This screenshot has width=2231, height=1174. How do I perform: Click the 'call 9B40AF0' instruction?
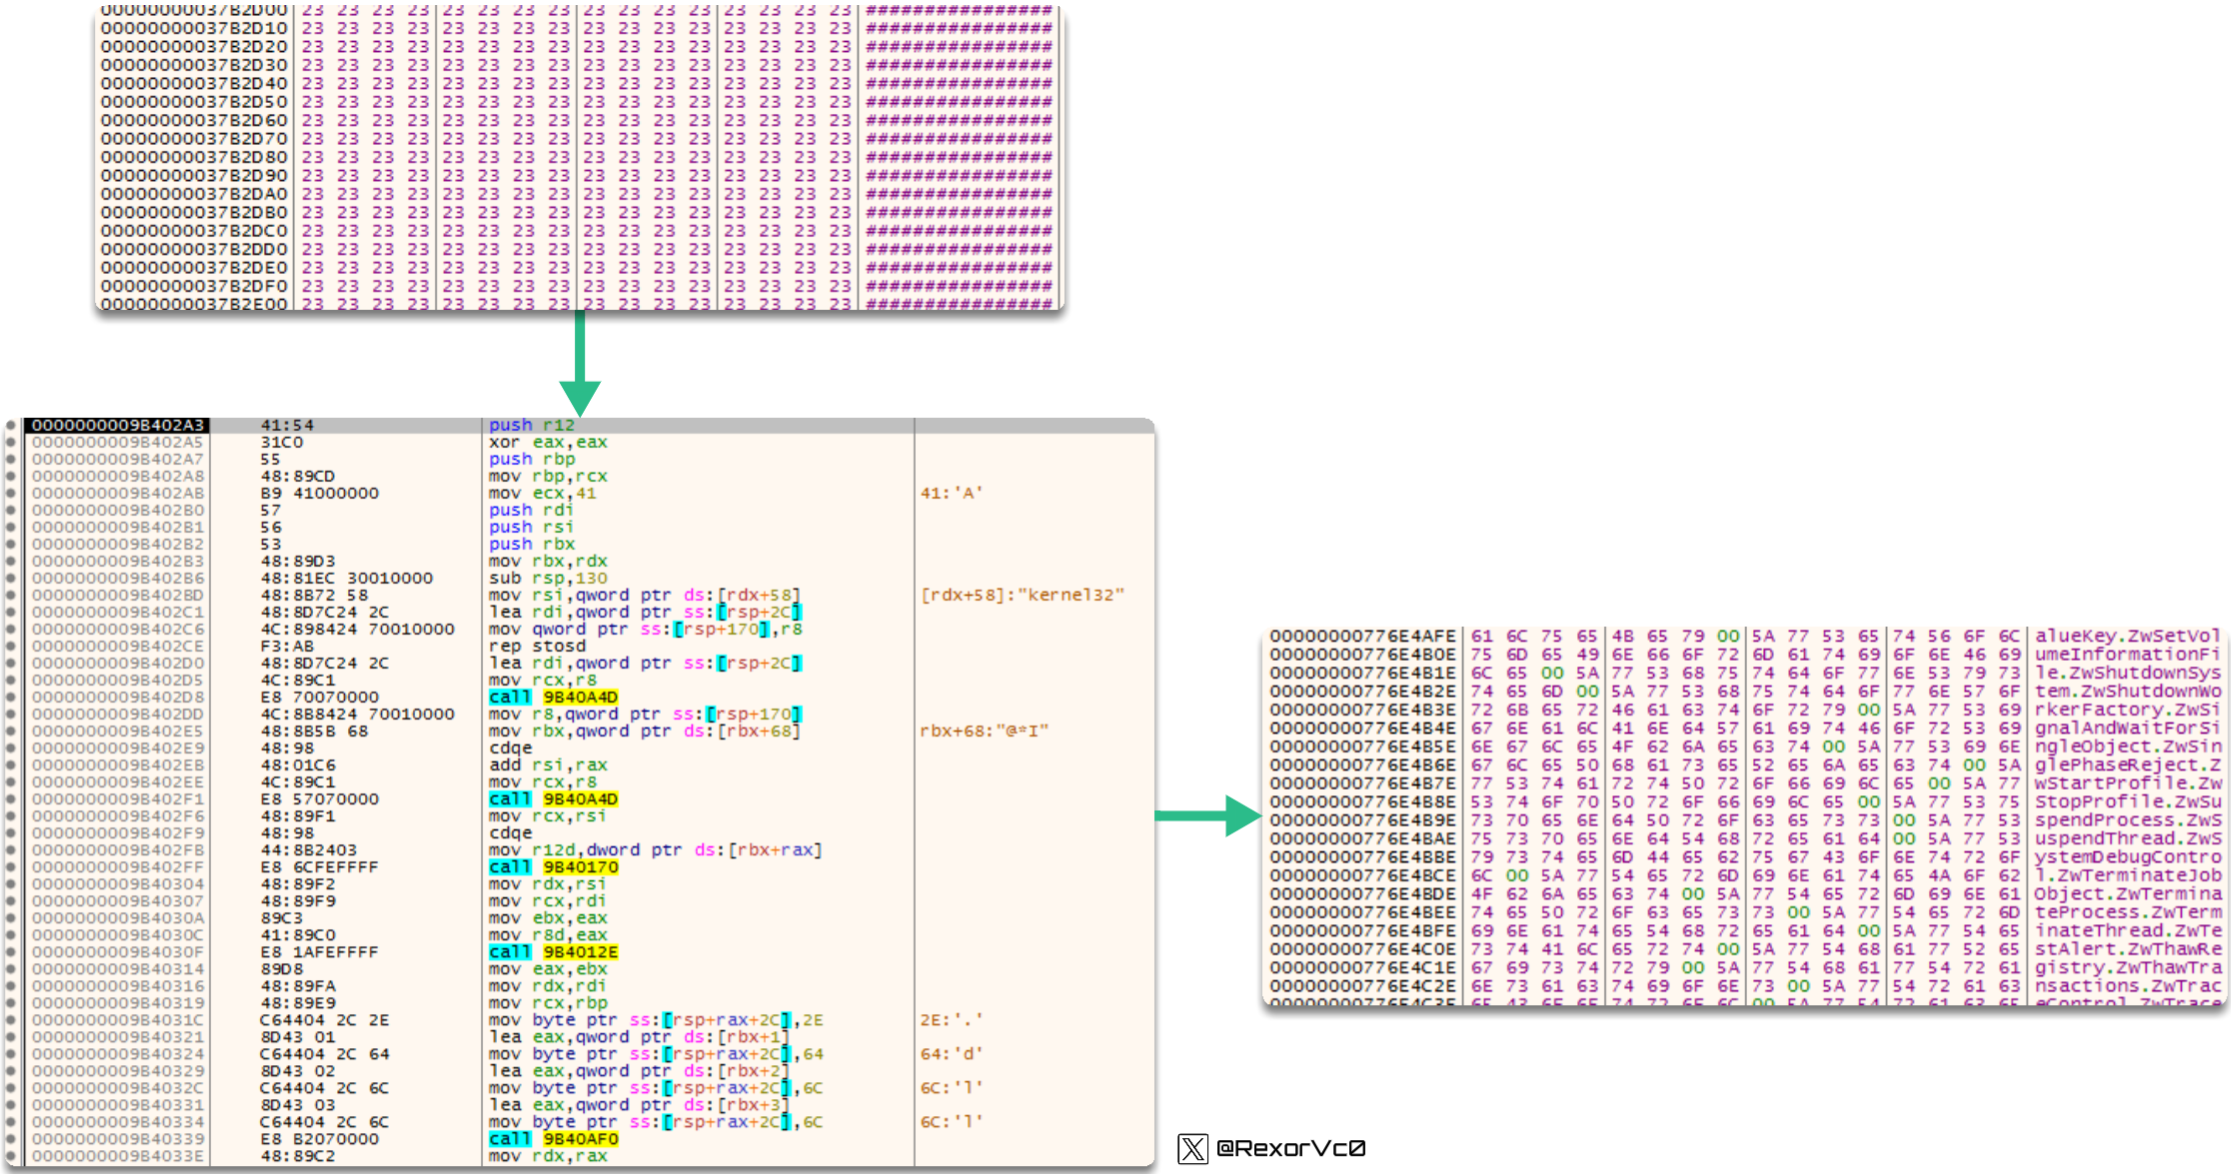coord(554,1140)
